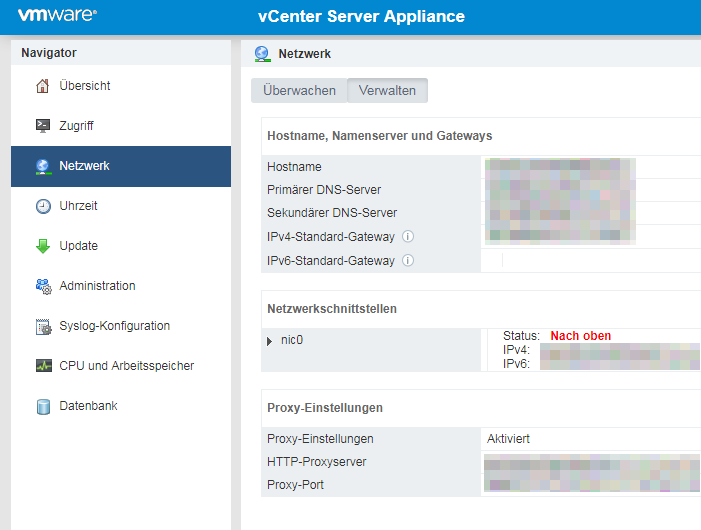Click the VMware logo

pos(57,15)
